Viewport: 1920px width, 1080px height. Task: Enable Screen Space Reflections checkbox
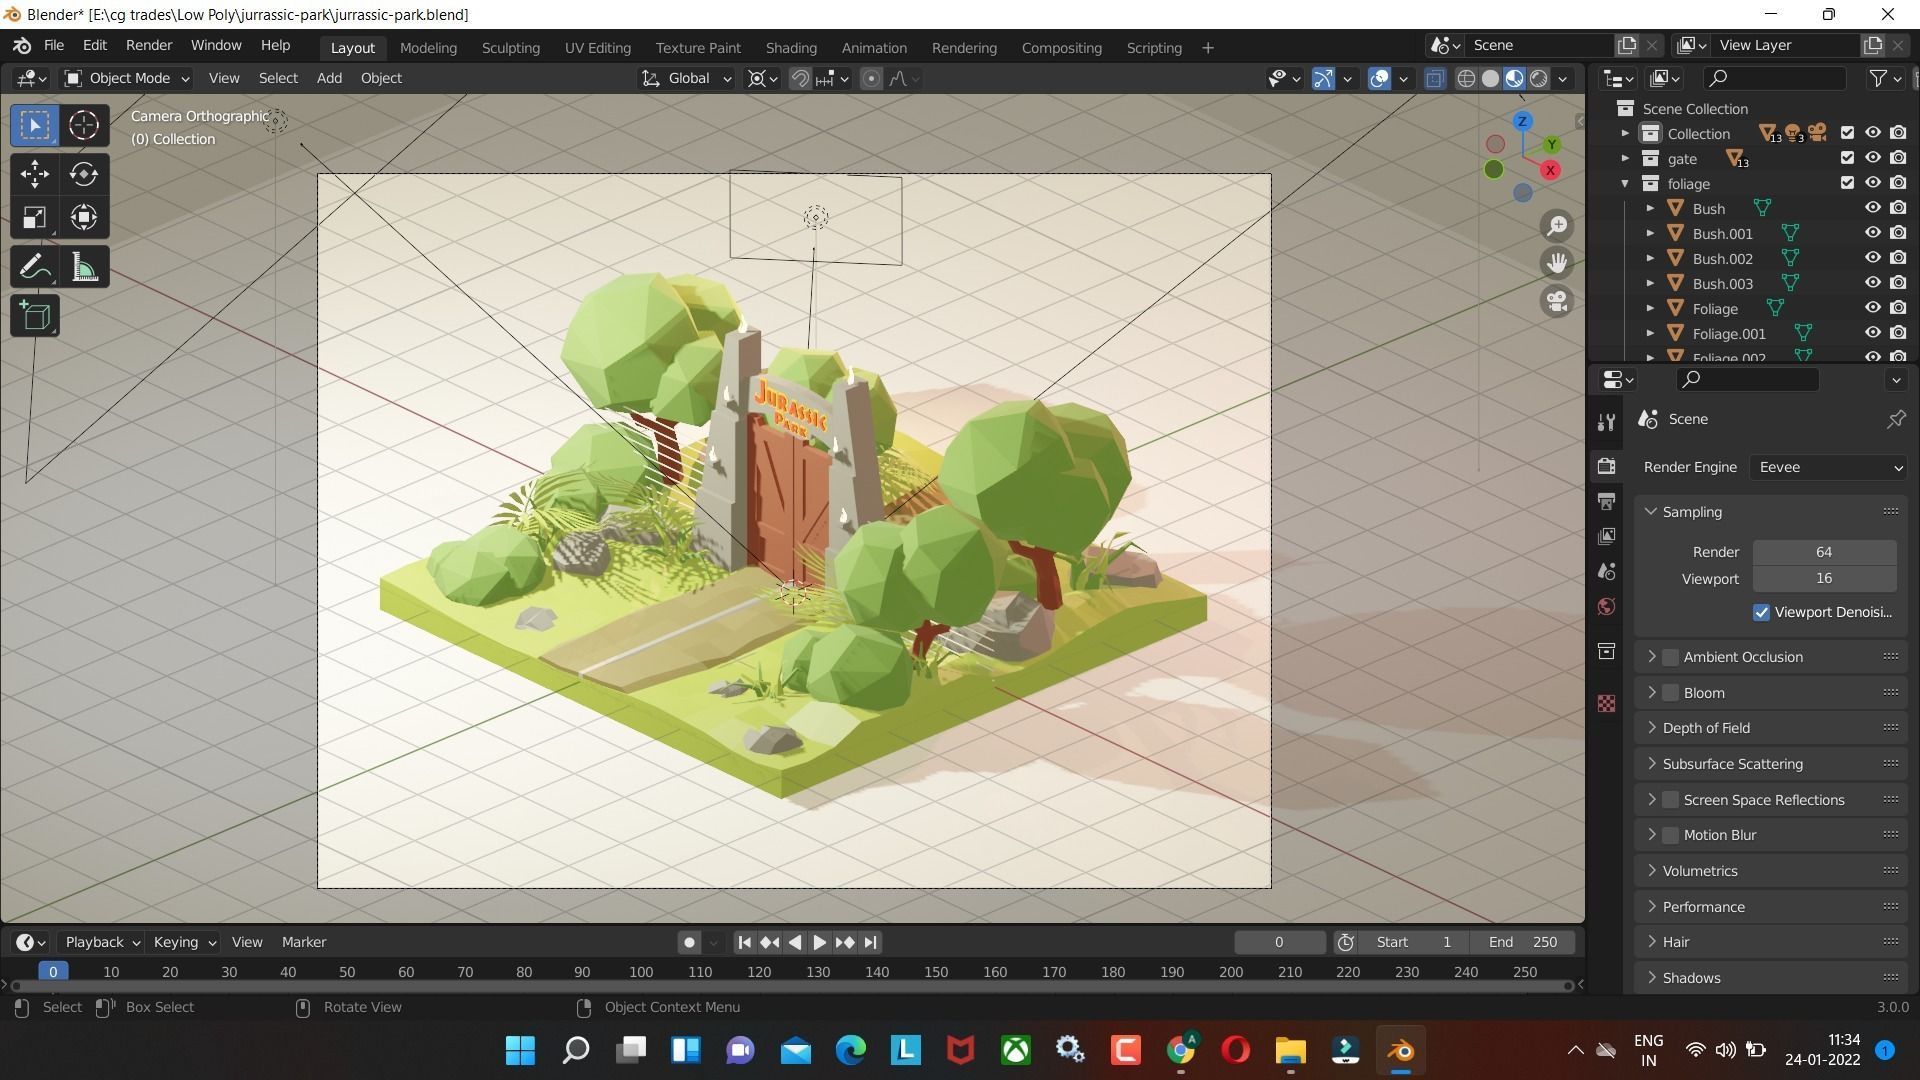pyautogui.click(x=1670, y=800)
